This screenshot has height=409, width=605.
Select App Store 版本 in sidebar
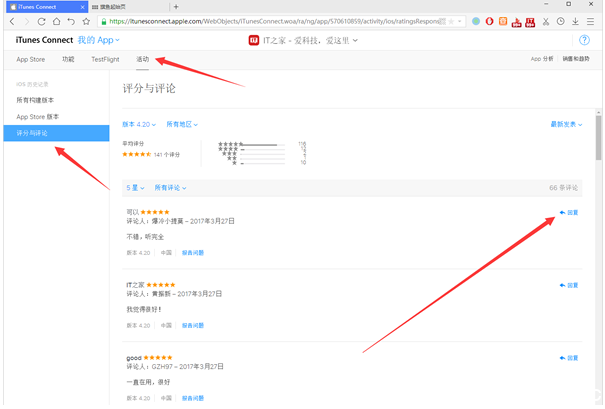(37, 117)
